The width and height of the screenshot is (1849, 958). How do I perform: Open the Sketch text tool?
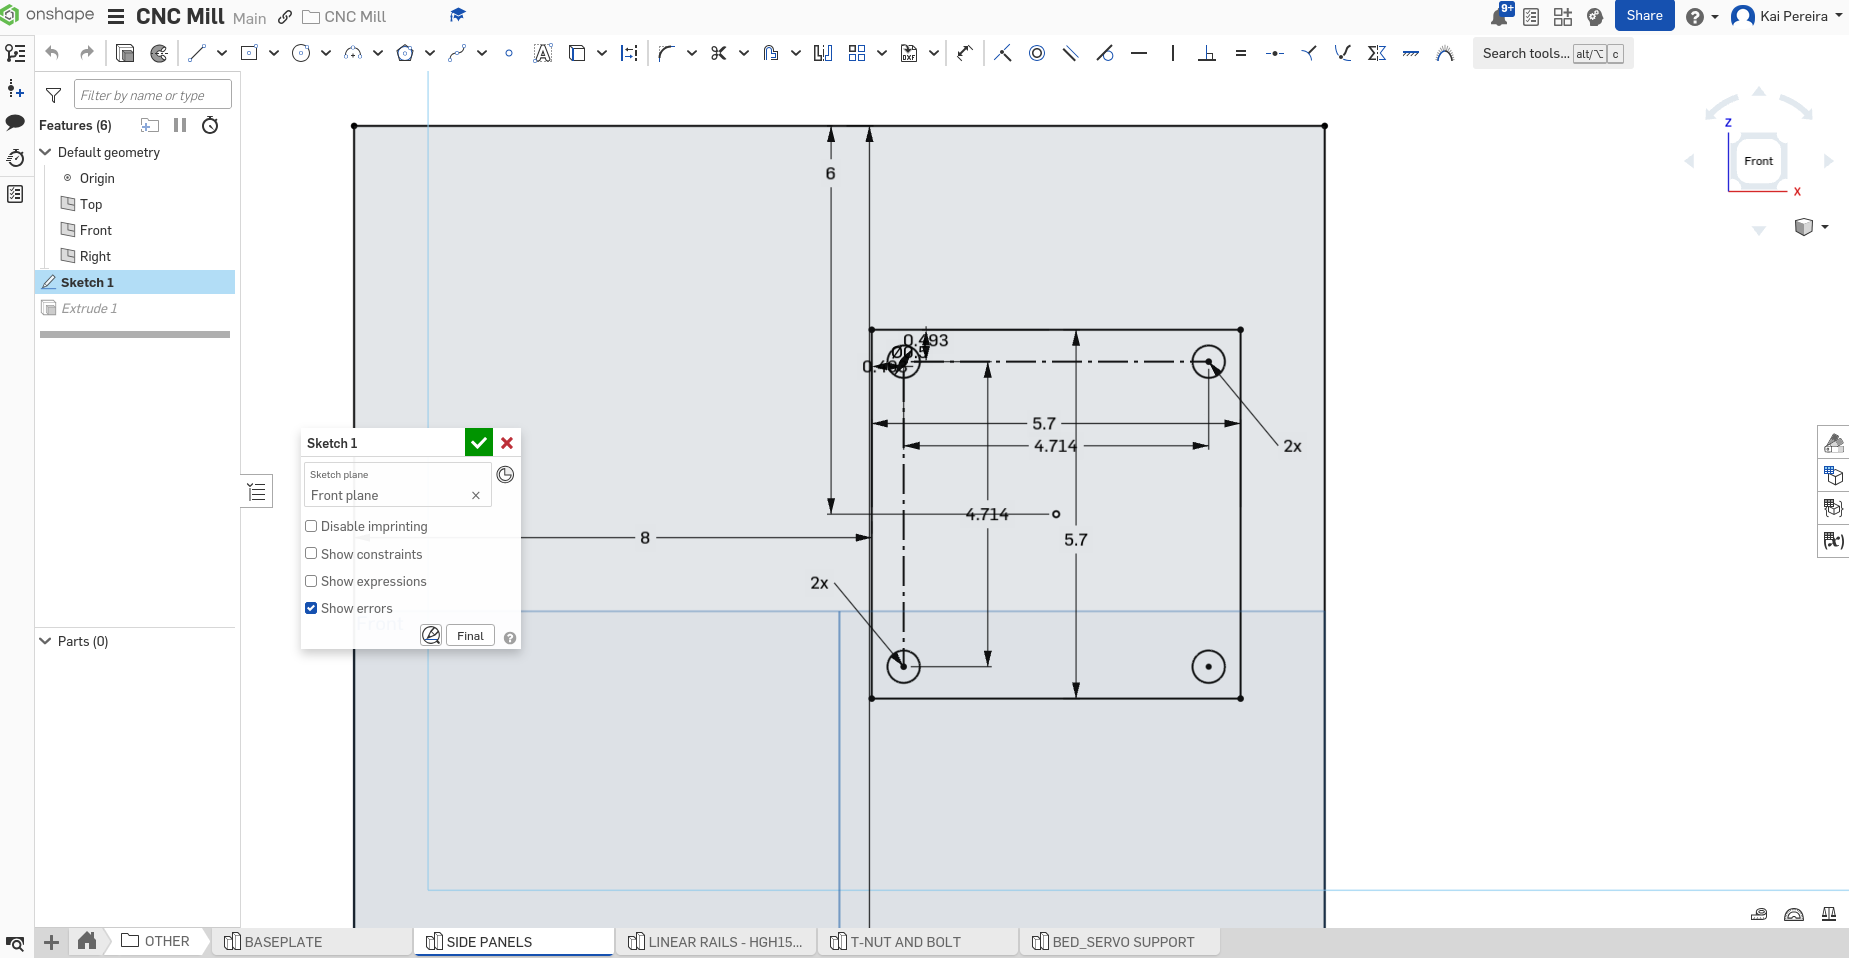(x=543, y=53)
